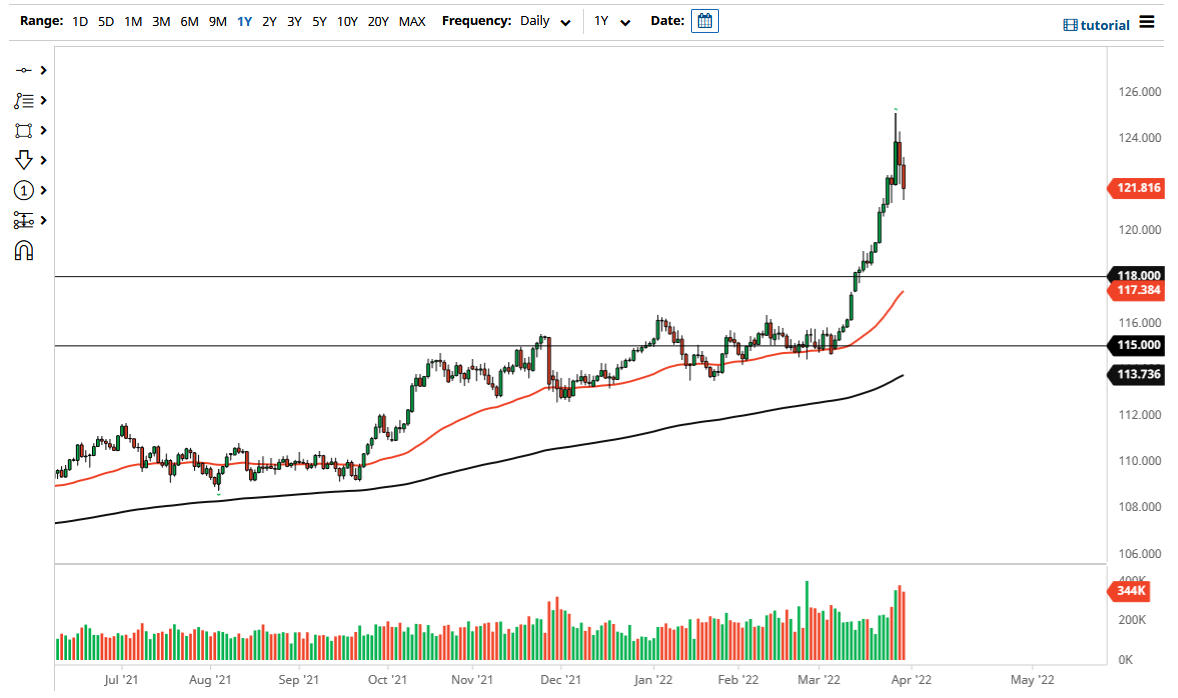Viewport: 1178px width, 698px height.
Task: Select the arrow annotation tool
Action: [22, 160]
